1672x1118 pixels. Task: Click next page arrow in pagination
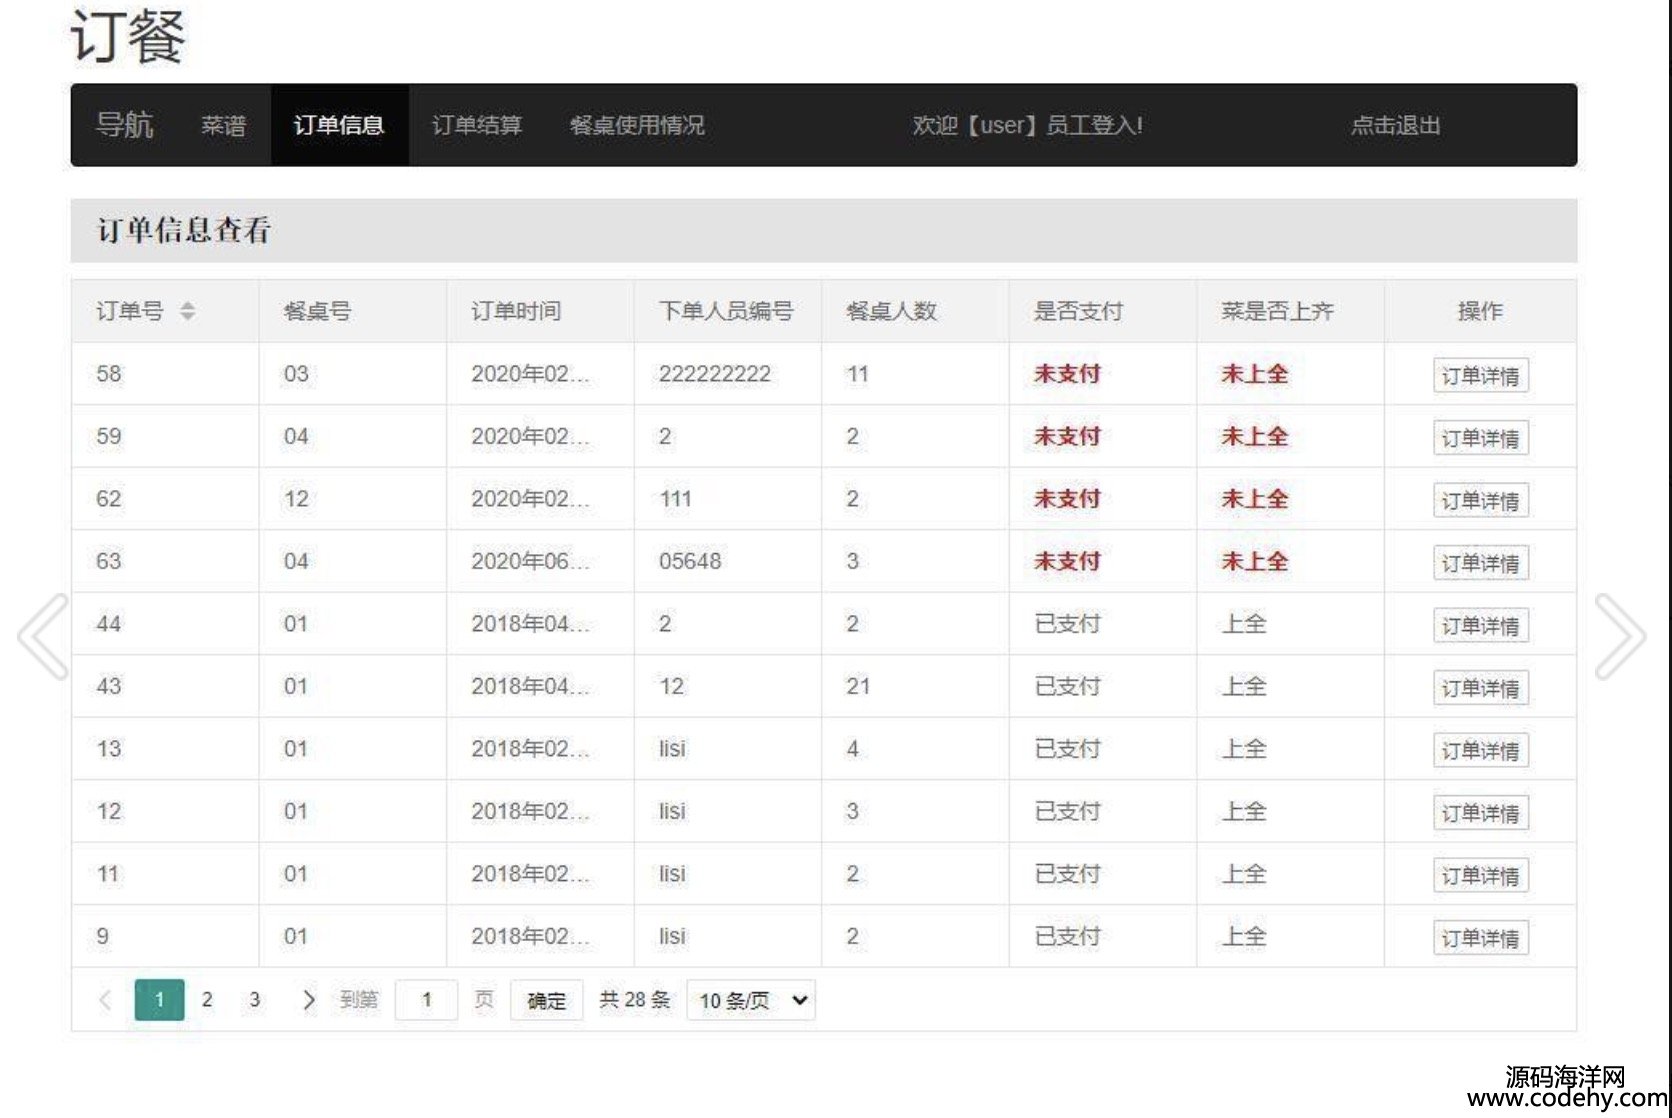tap(308, 1000)
